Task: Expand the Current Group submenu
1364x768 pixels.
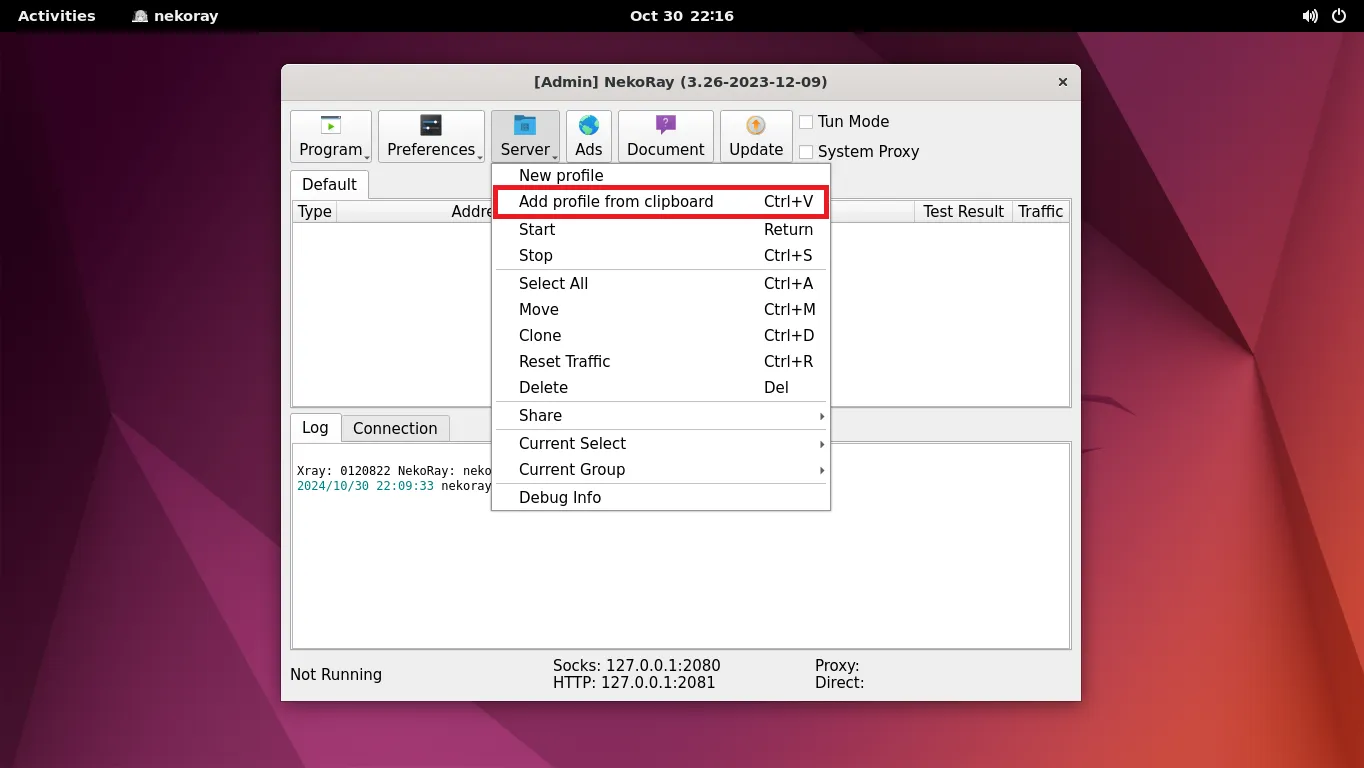Action: click(661, 470)
